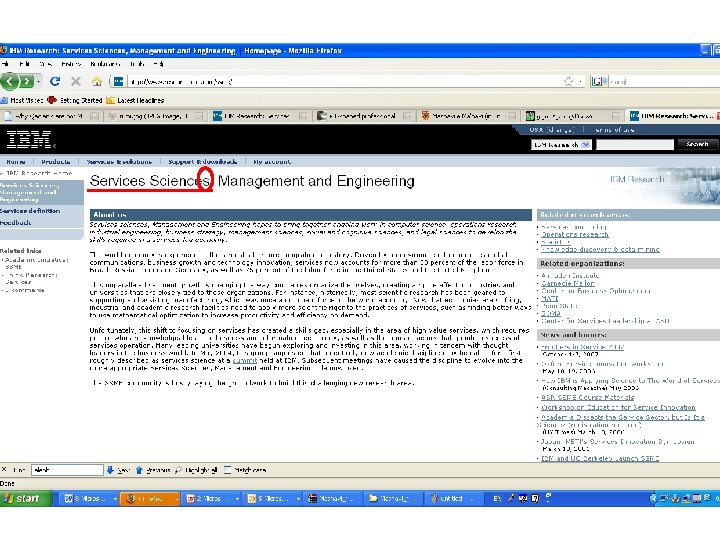Open the address bar history dropdown arrow
Screen dimensions: 720x540
pos(580,81)
